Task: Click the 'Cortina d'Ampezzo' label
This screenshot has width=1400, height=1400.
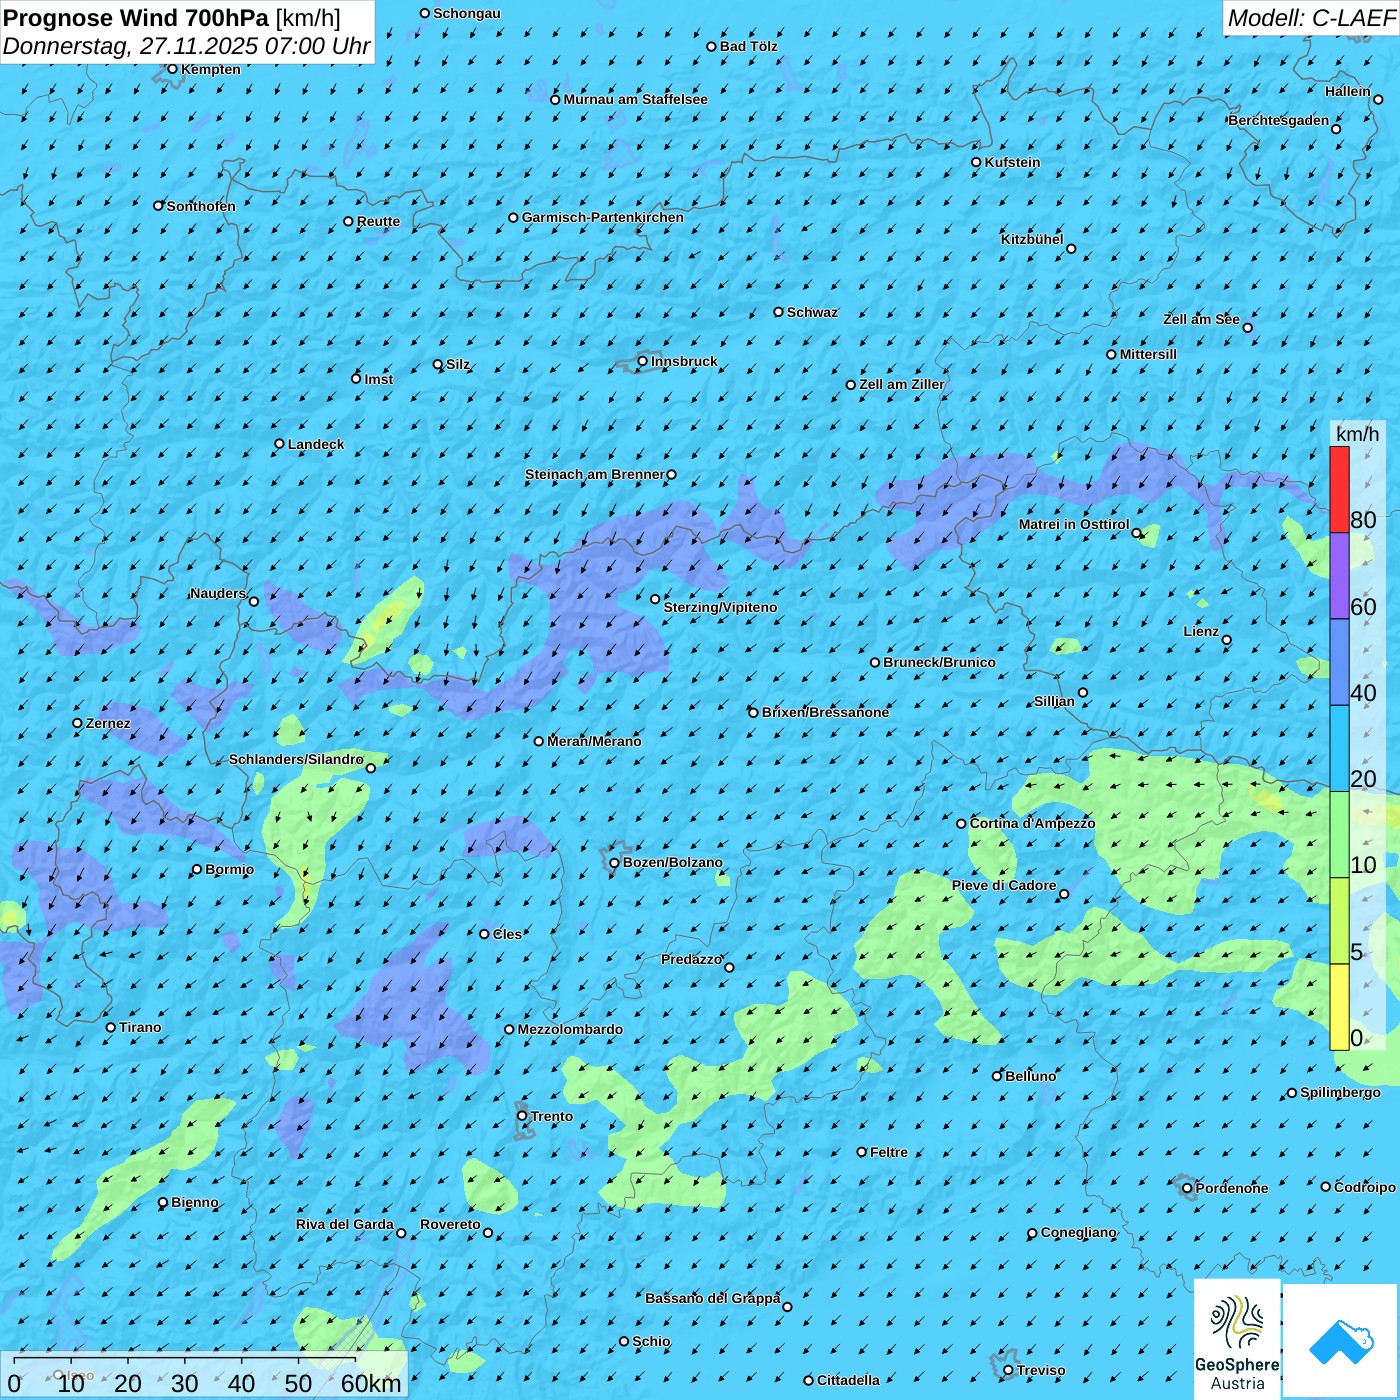Action: tap(1032, 823)
